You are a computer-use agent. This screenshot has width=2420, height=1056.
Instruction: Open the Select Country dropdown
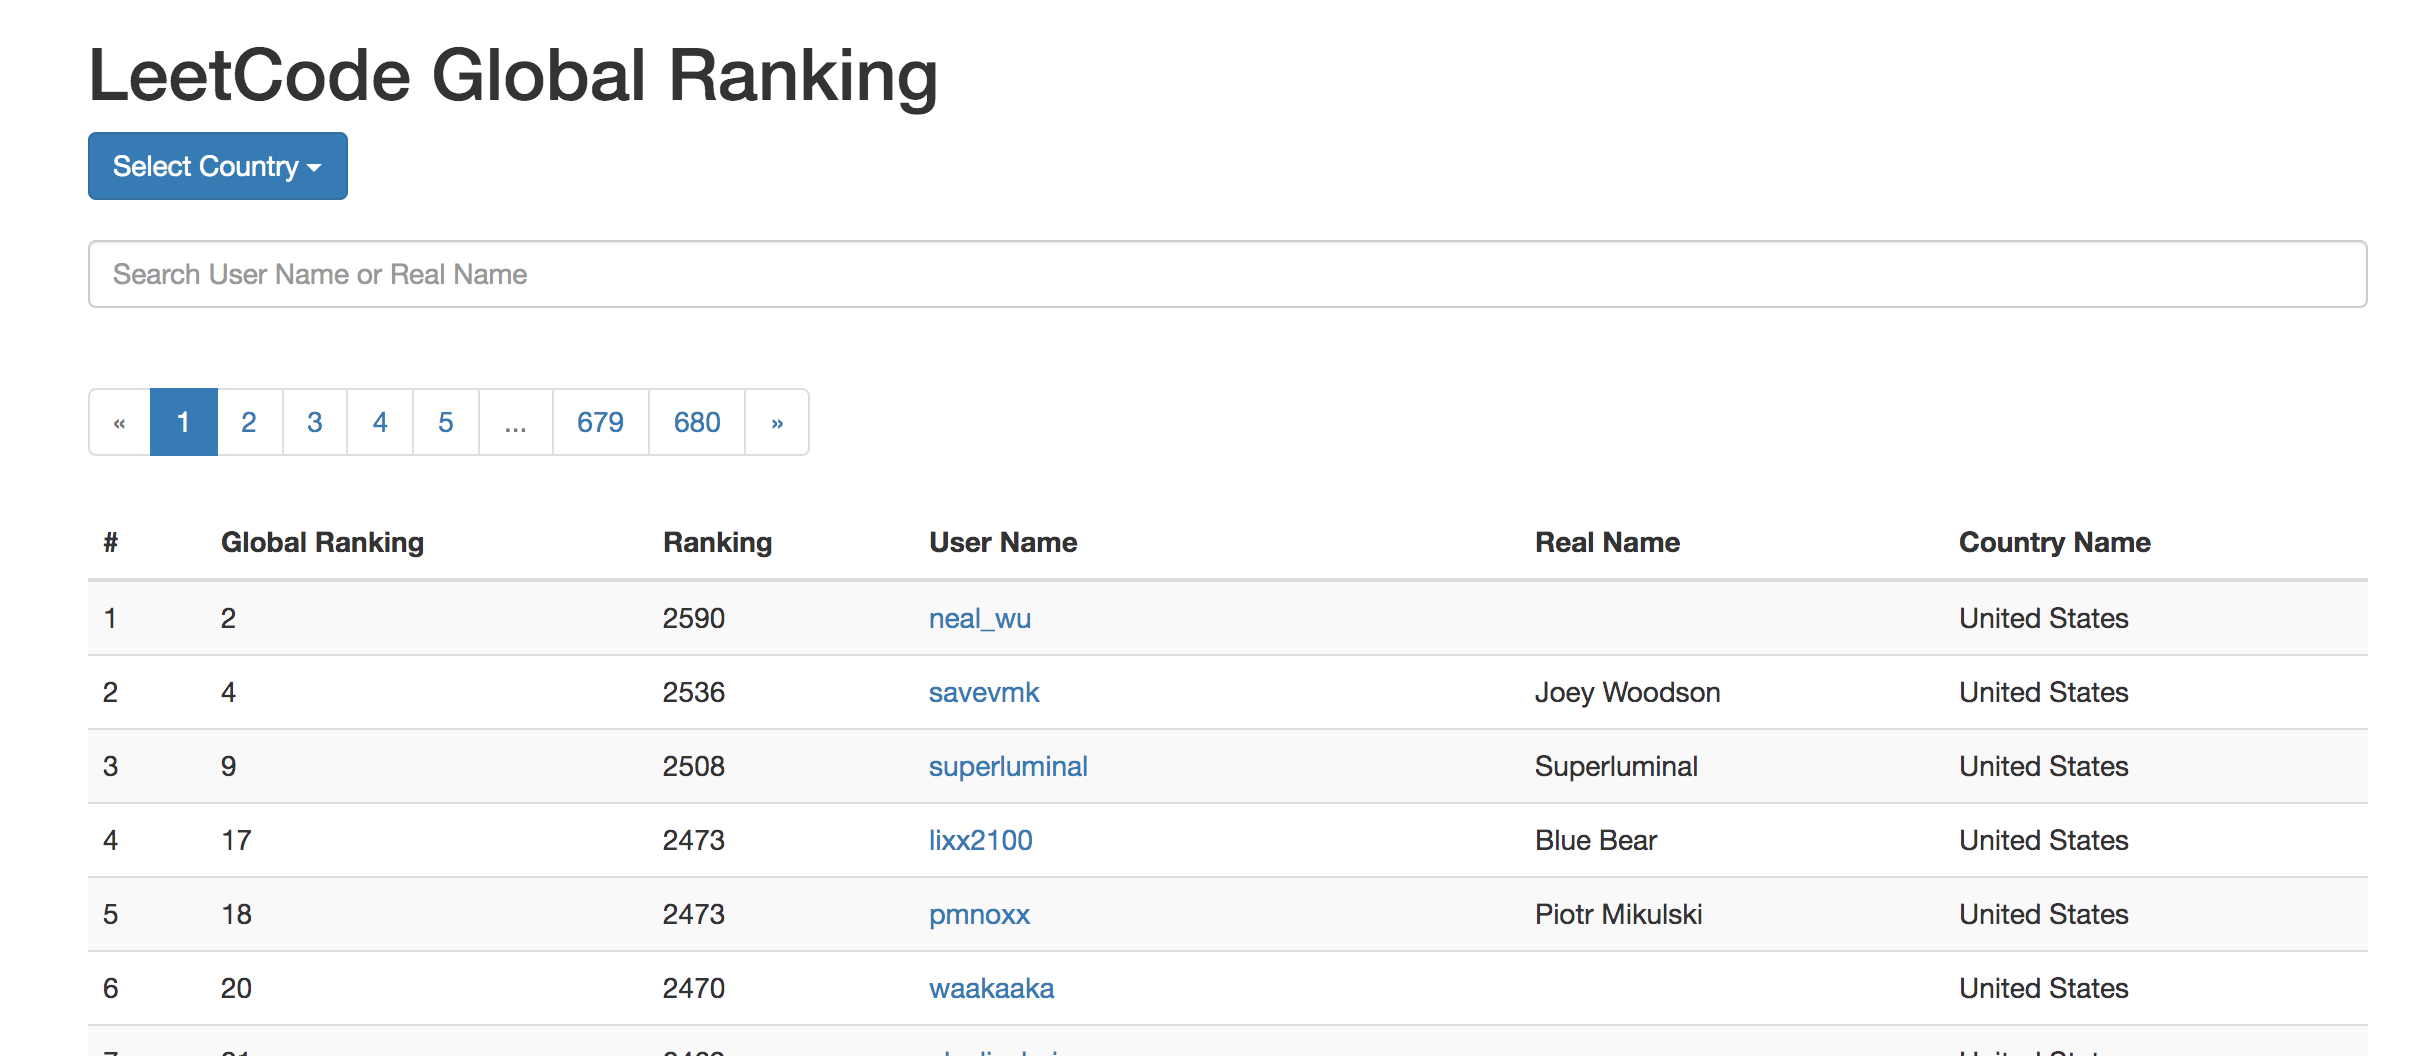217,166
